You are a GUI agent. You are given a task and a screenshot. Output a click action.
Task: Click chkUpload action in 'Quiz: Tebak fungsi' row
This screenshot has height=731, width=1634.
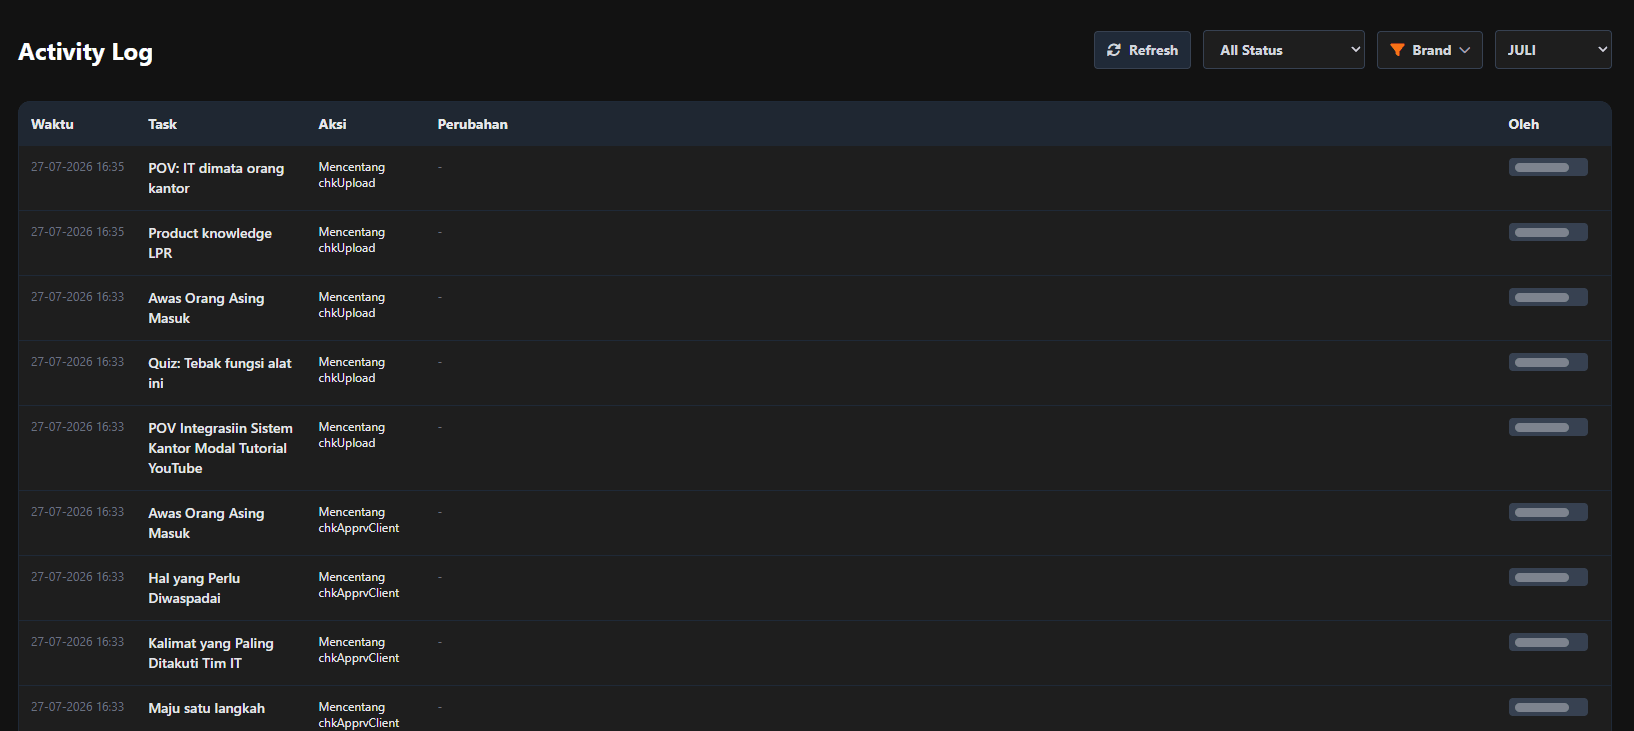point(351,370)
